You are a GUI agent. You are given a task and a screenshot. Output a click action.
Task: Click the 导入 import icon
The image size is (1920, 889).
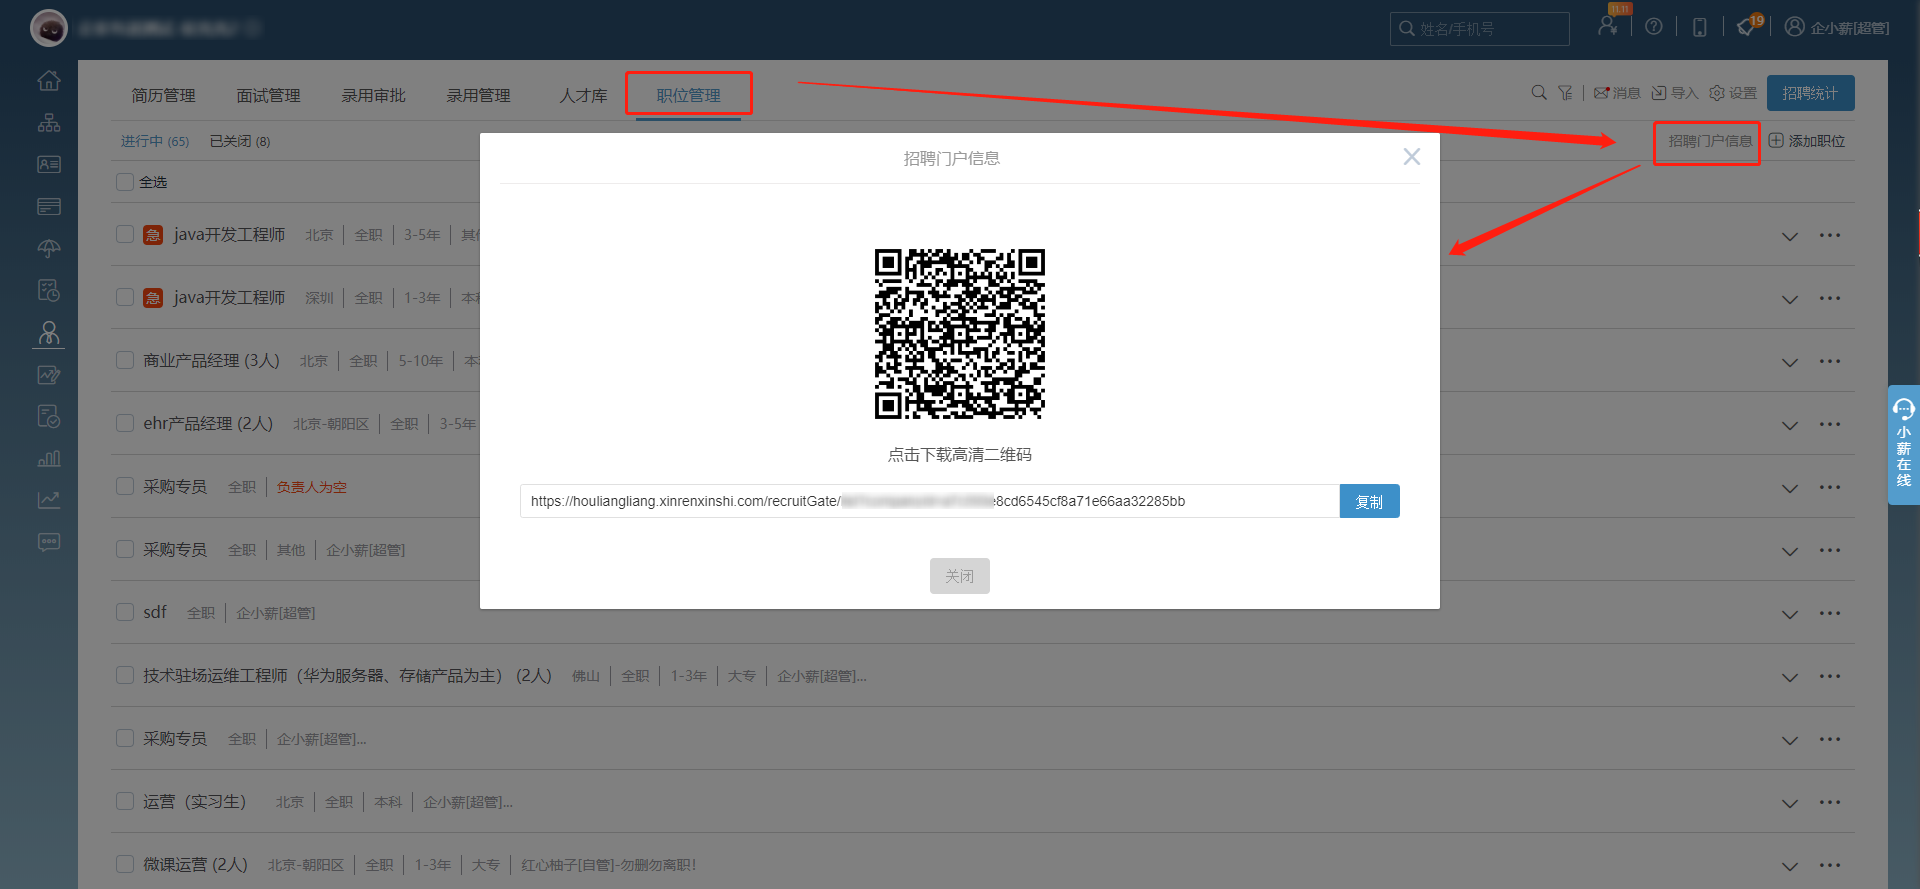(x=1674, y=93)
